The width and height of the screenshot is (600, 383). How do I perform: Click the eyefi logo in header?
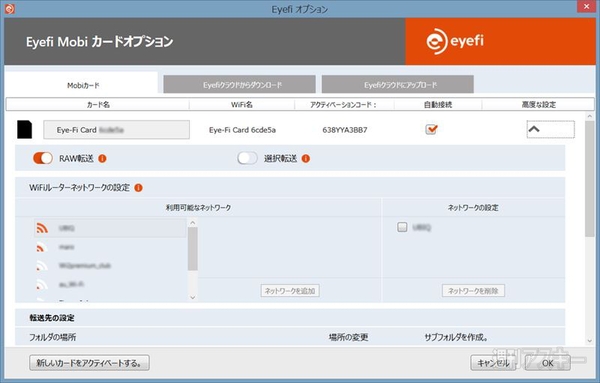[455, 41]
